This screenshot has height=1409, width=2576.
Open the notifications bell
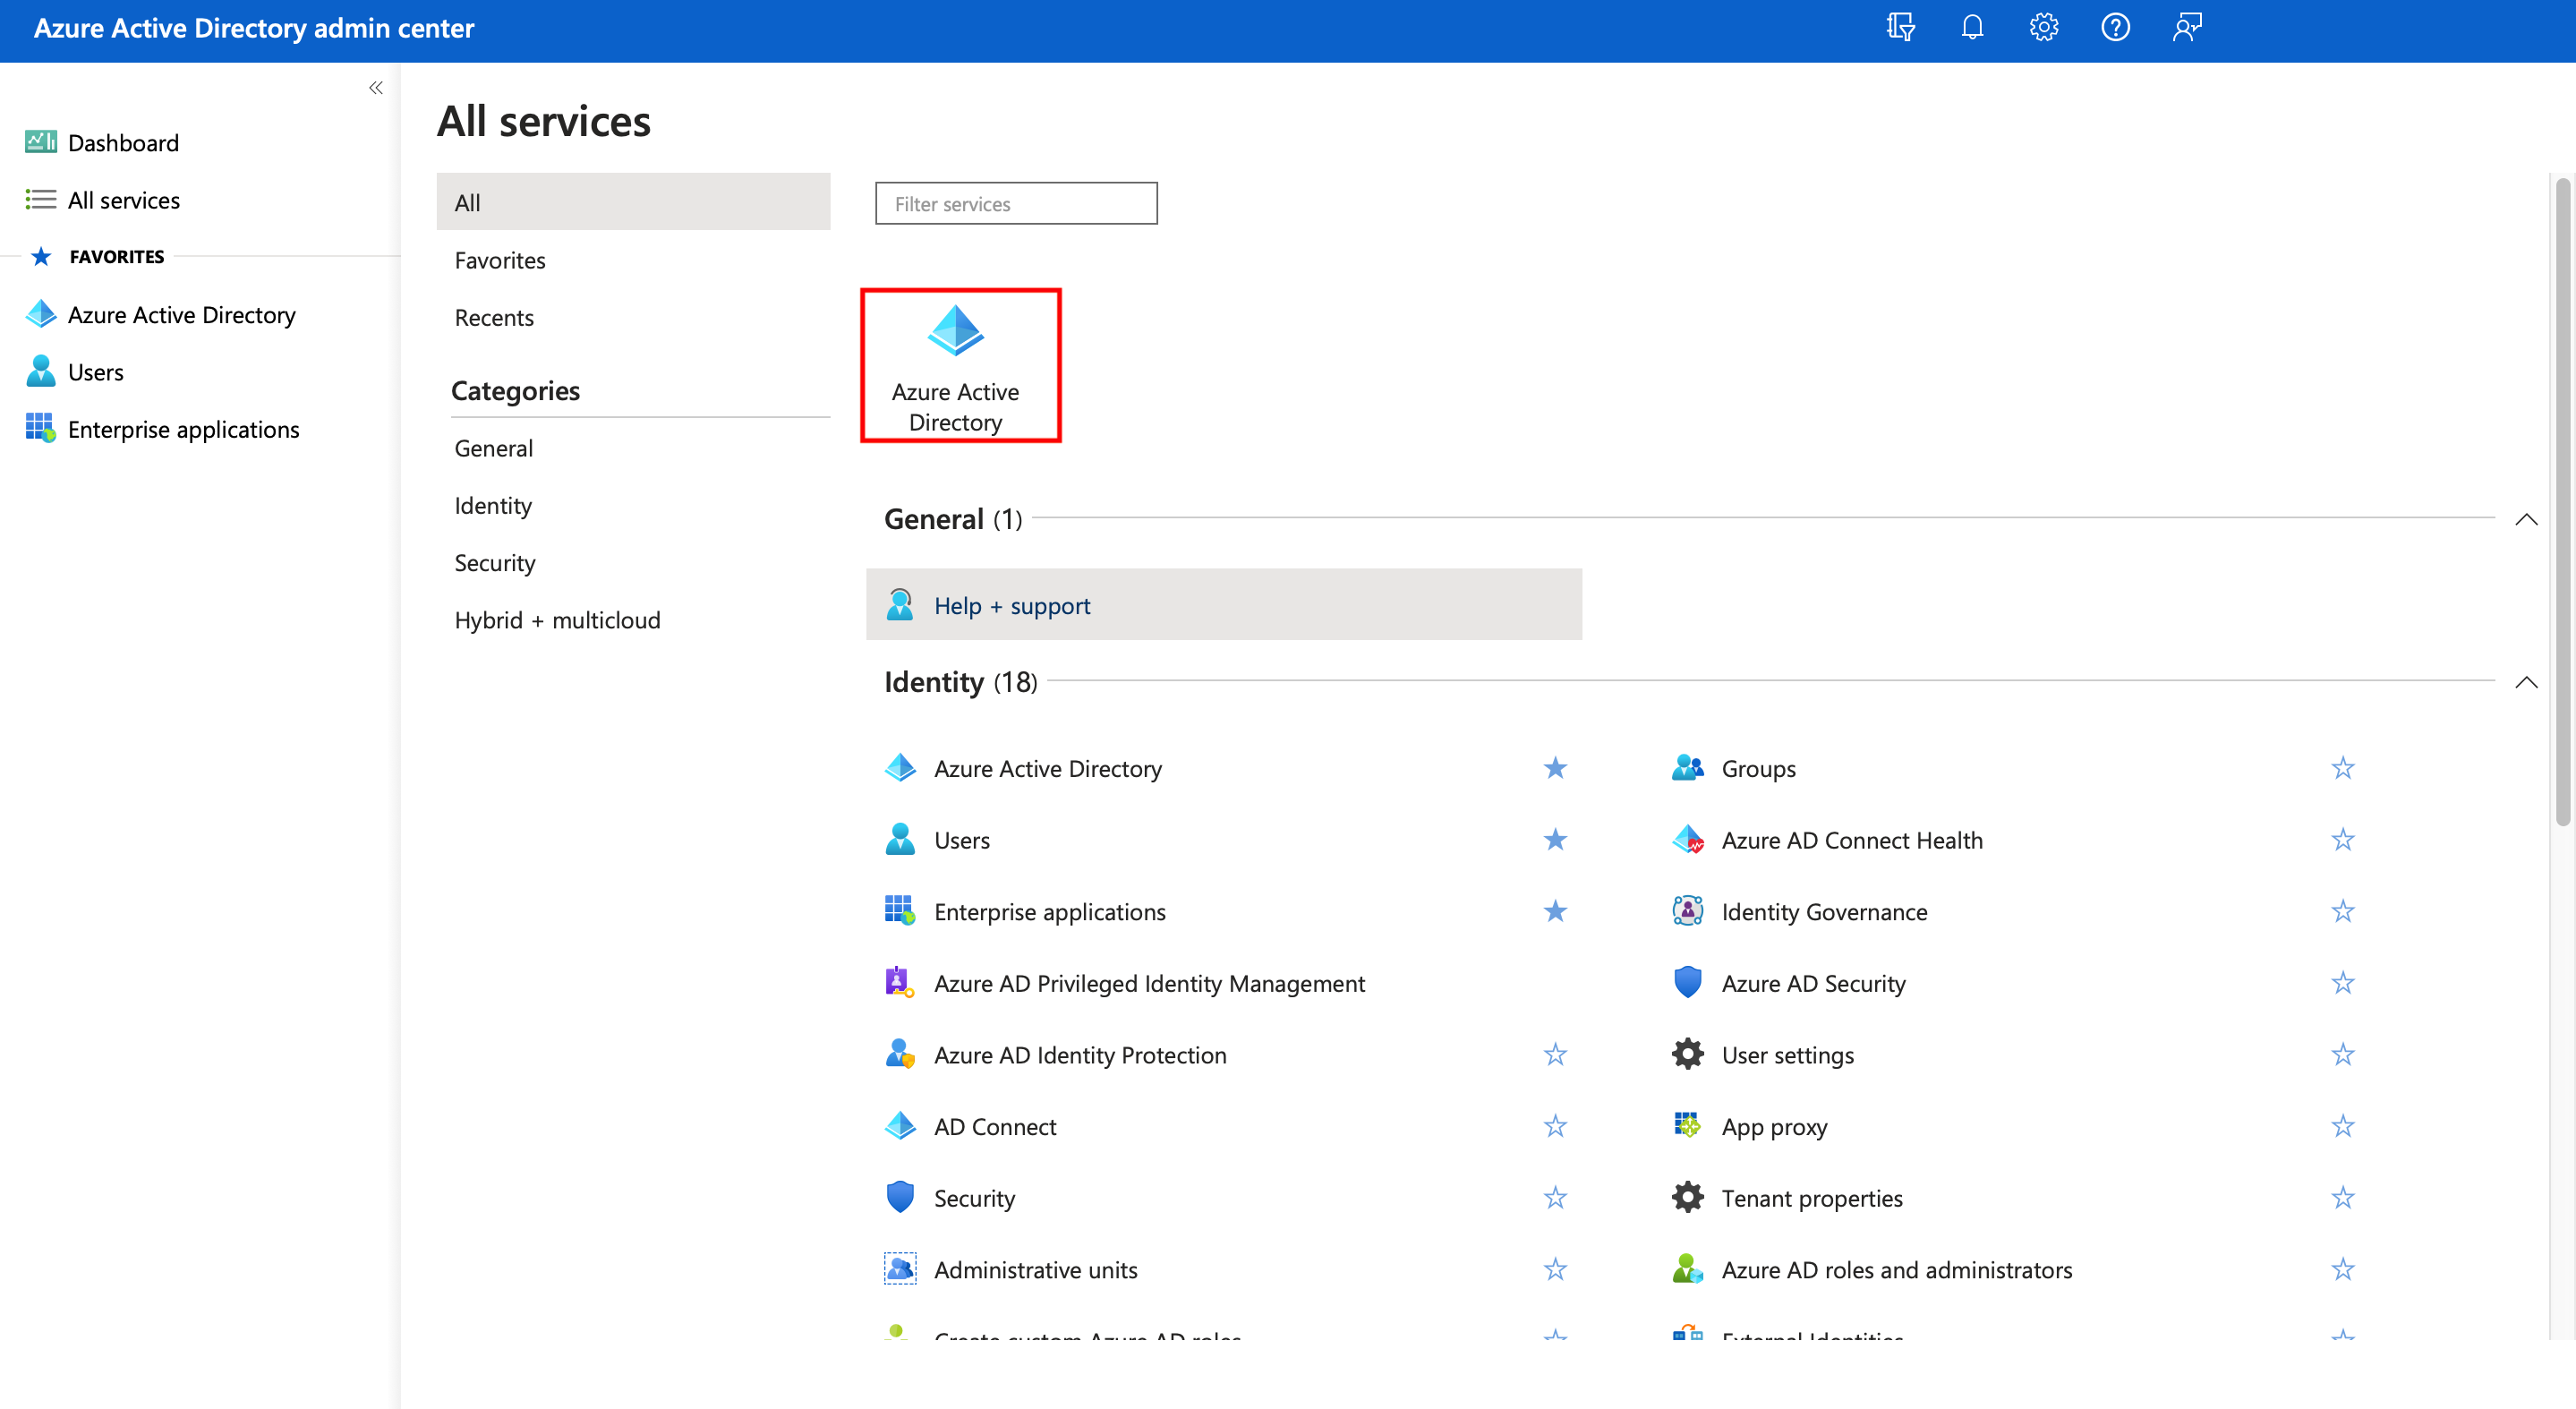coord(1972,28)
